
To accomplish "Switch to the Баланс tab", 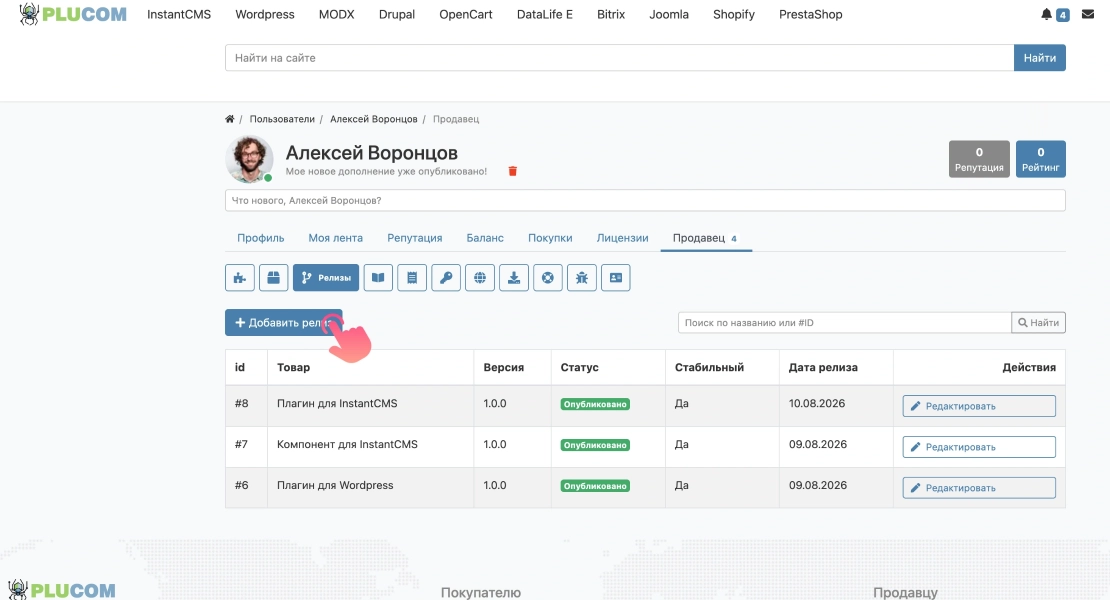I will pos(485,238).
